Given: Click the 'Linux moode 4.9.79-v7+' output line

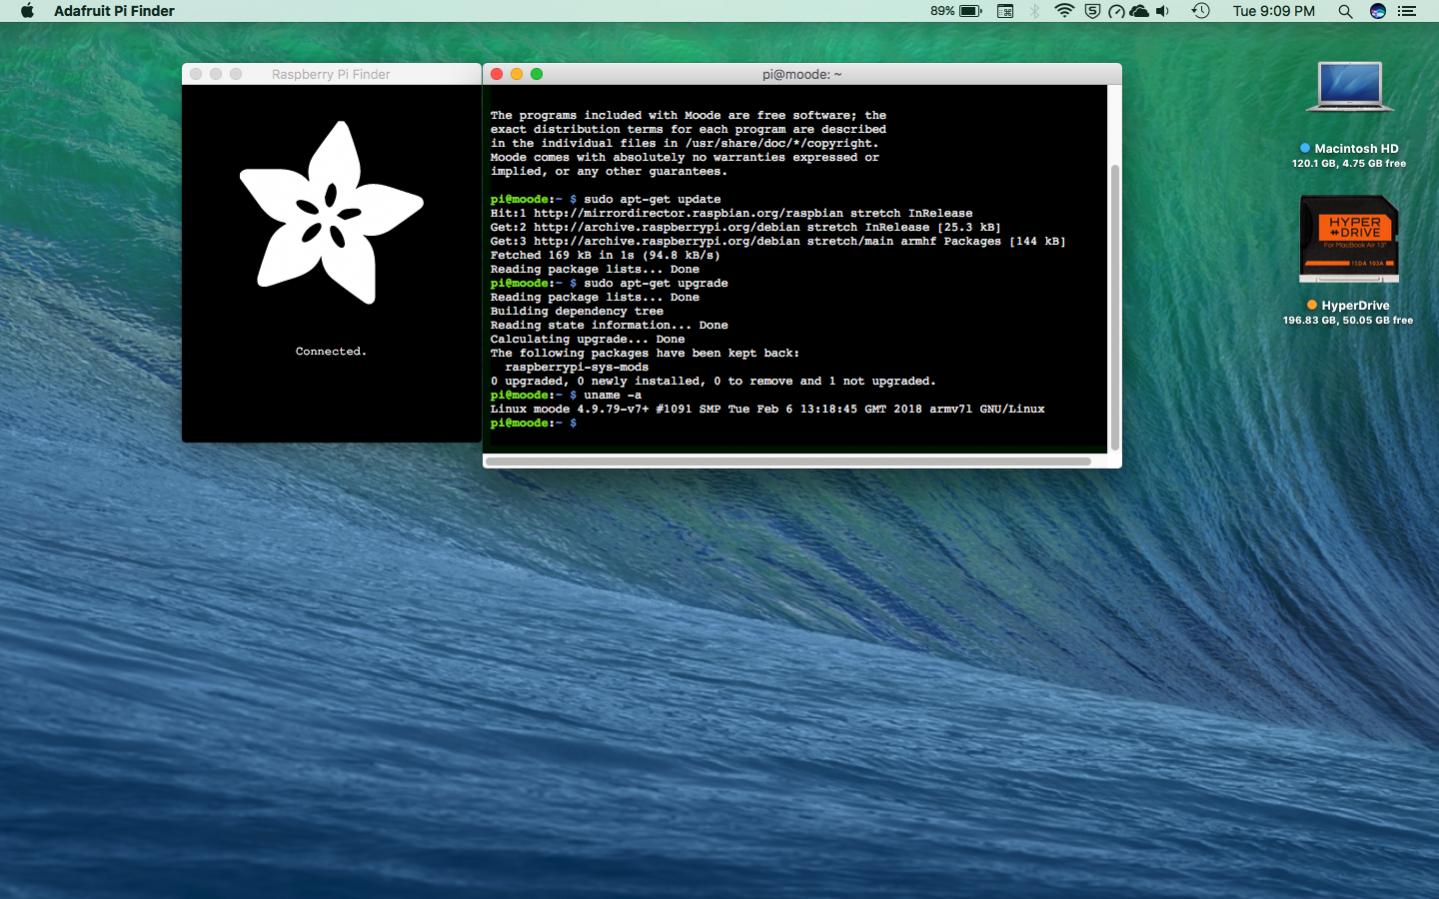Looking at the screenshot, I should (767, 409).
